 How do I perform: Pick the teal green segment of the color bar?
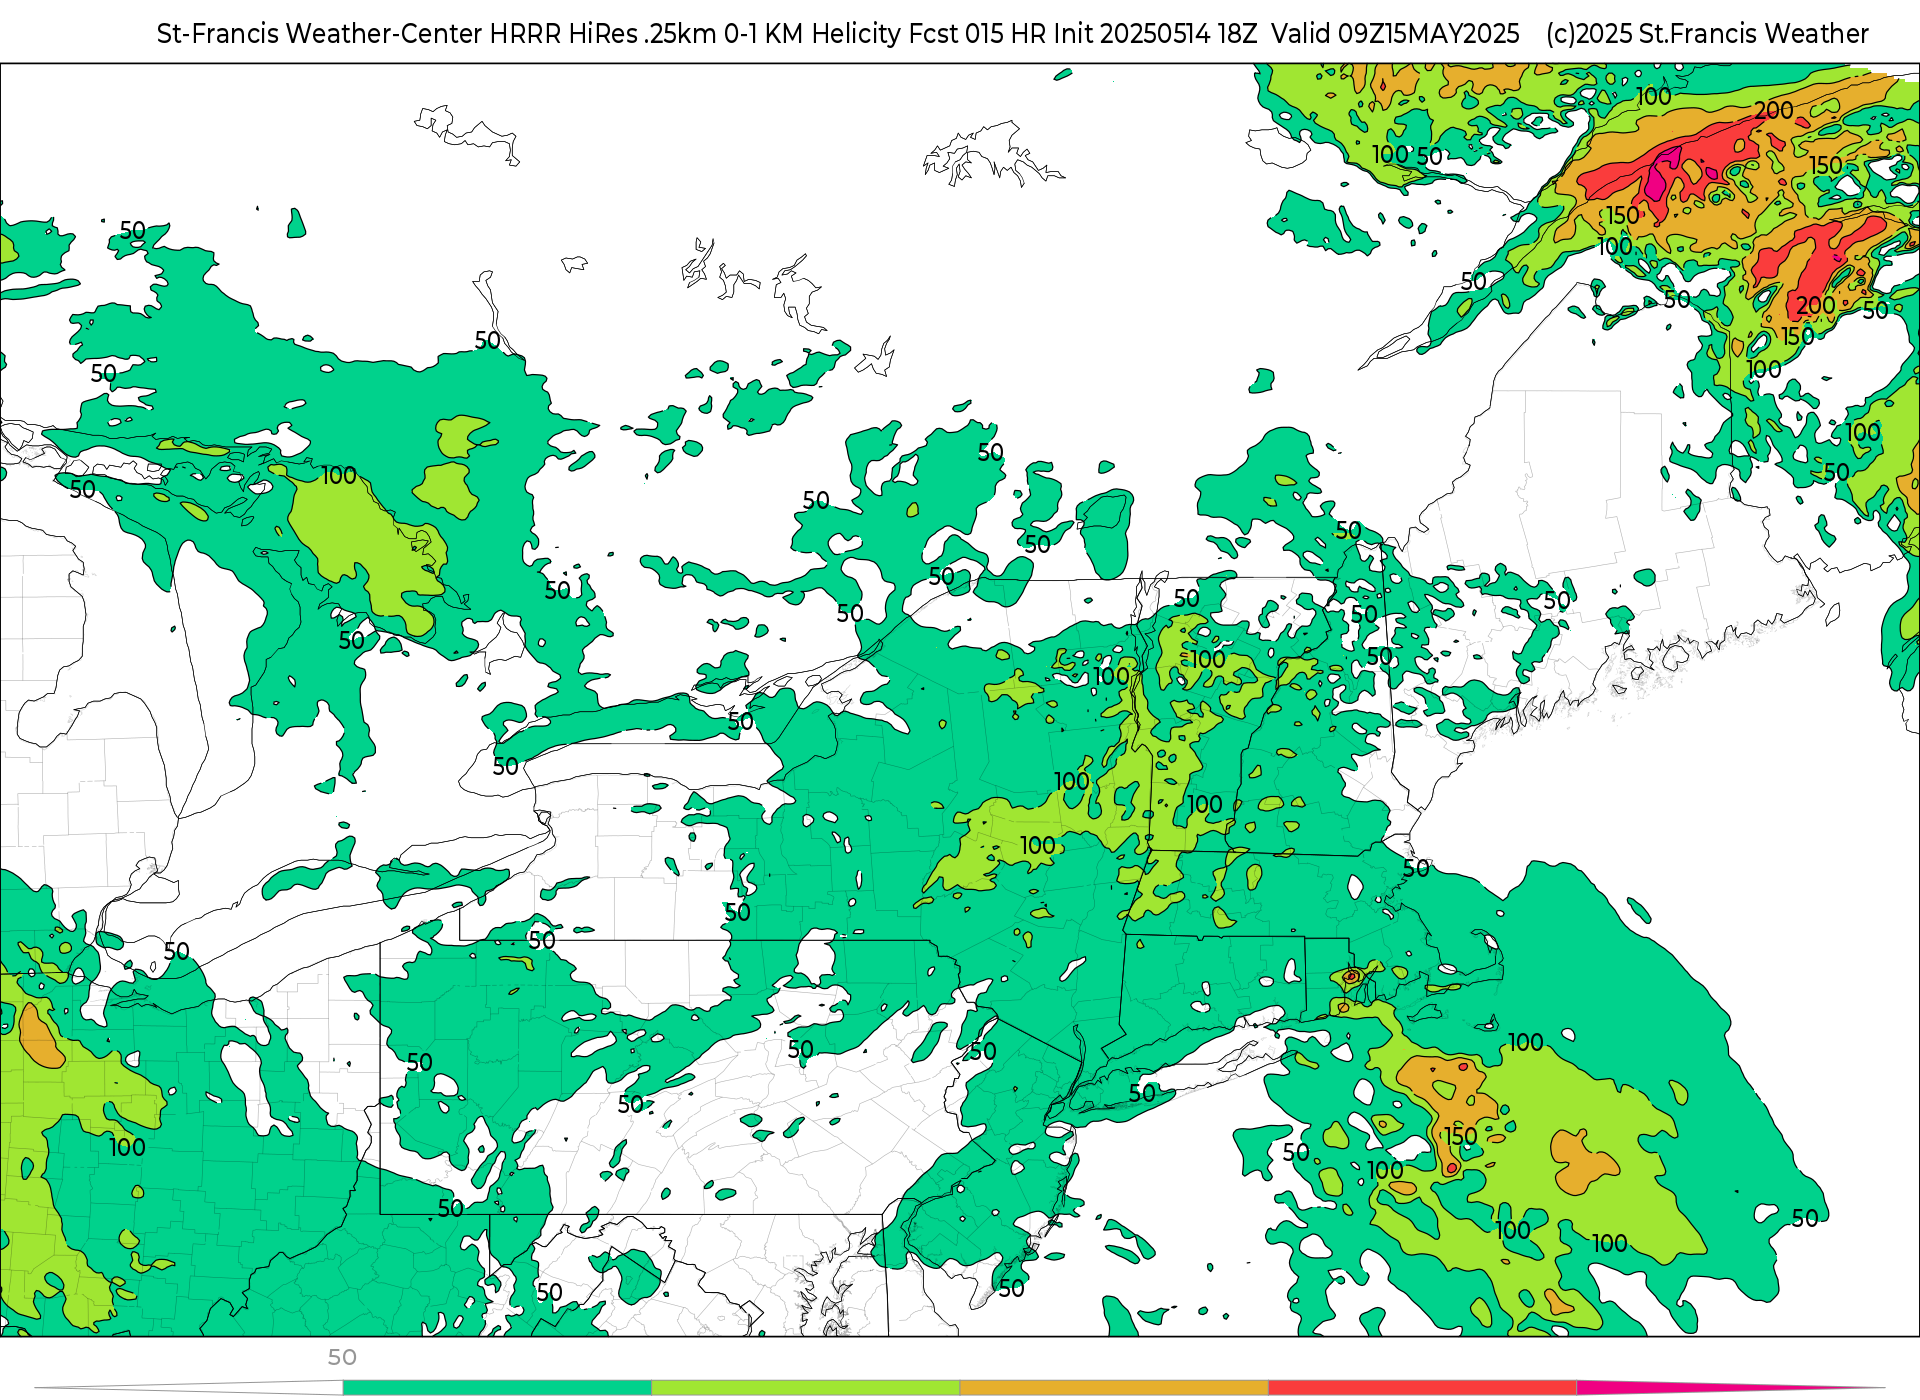[x=497, y=1387]
